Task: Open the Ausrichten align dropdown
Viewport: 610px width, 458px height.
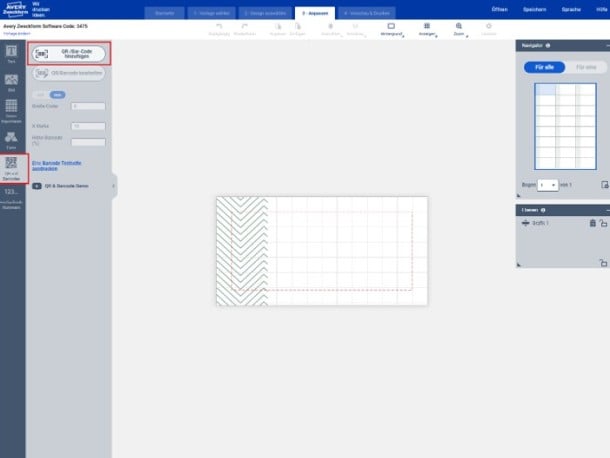Action: (x=331, y=29)
